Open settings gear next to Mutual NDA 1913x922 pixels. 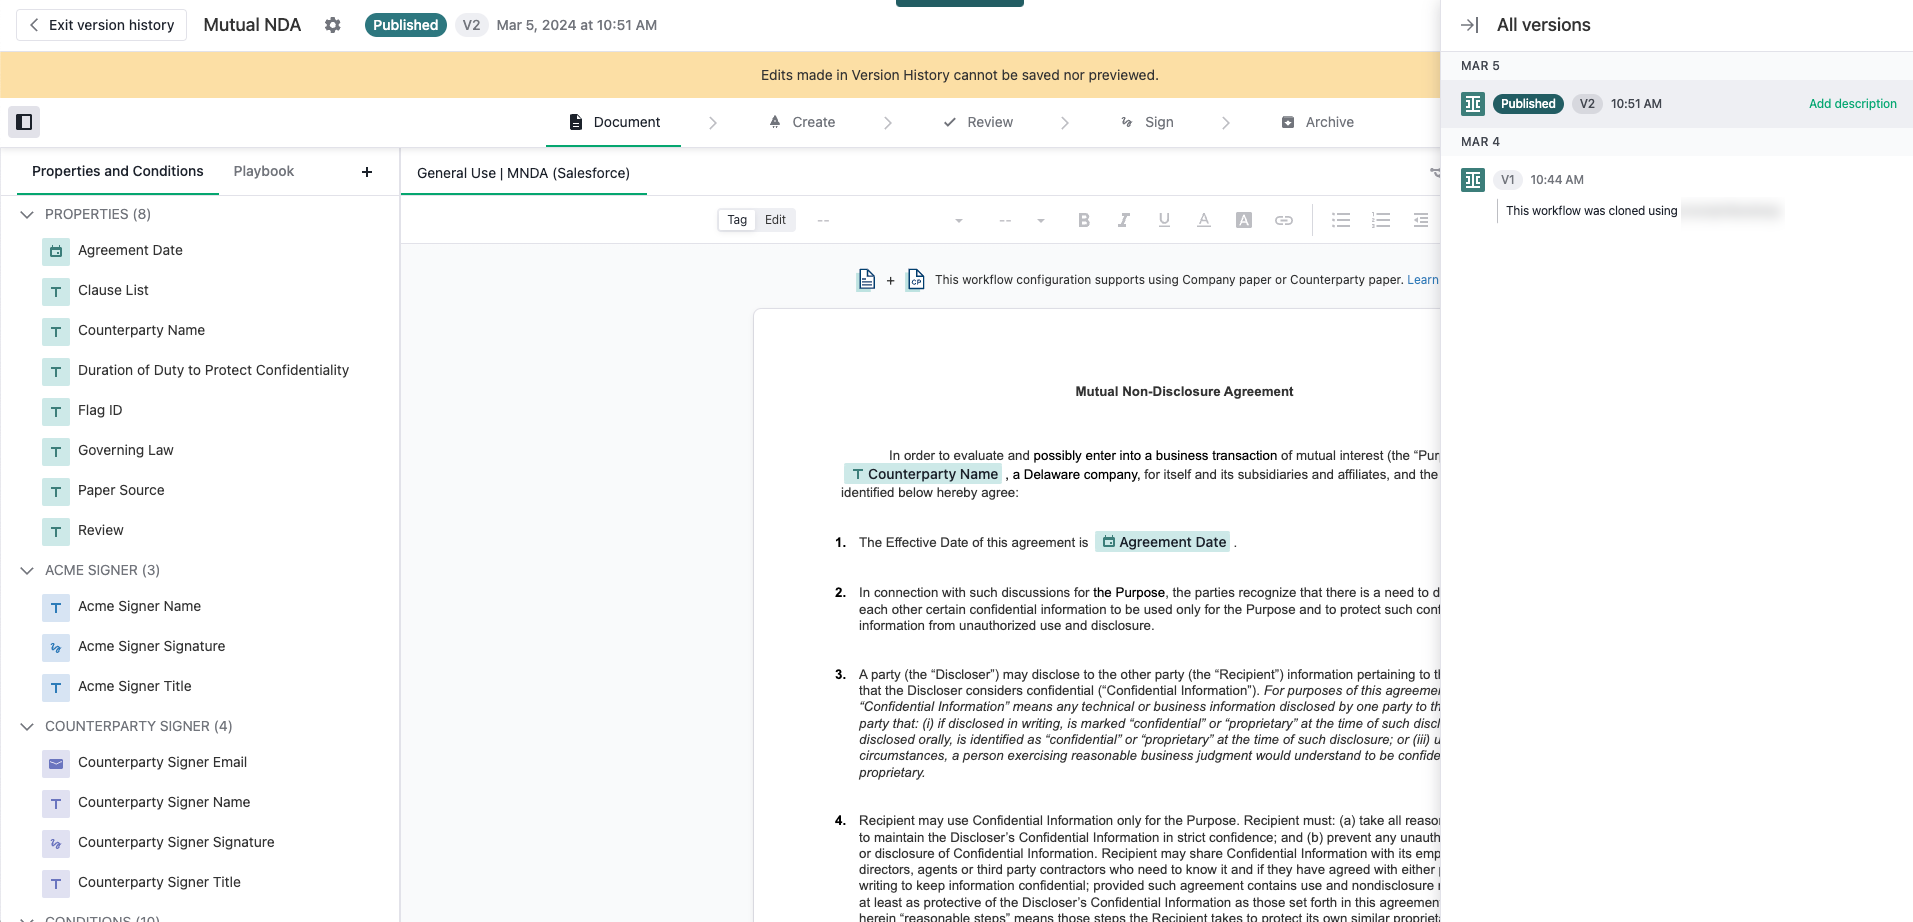333,25
